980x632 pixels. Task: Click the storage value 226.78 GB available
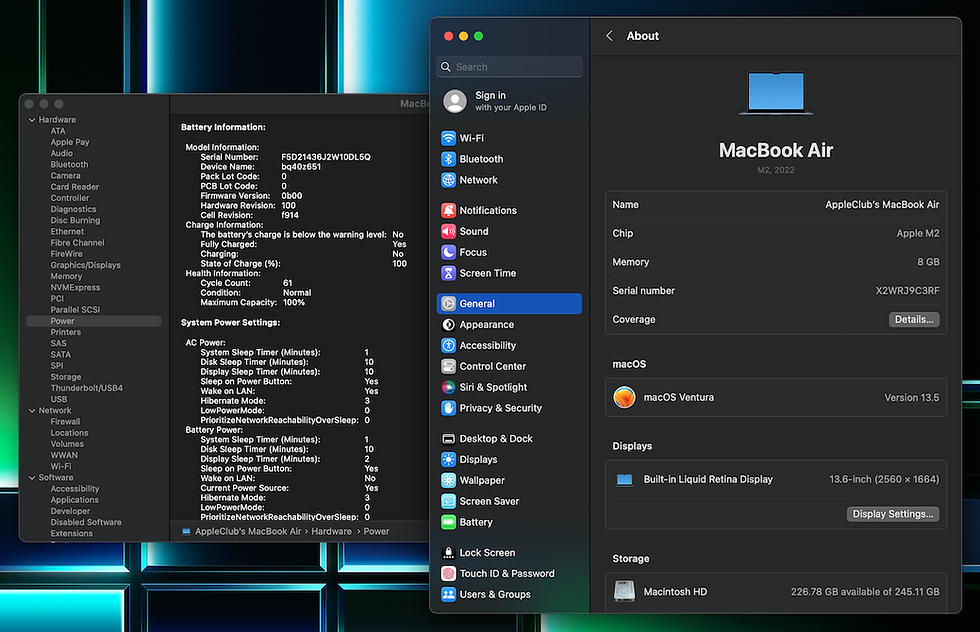pyautogui.click(x=831, y=592)
